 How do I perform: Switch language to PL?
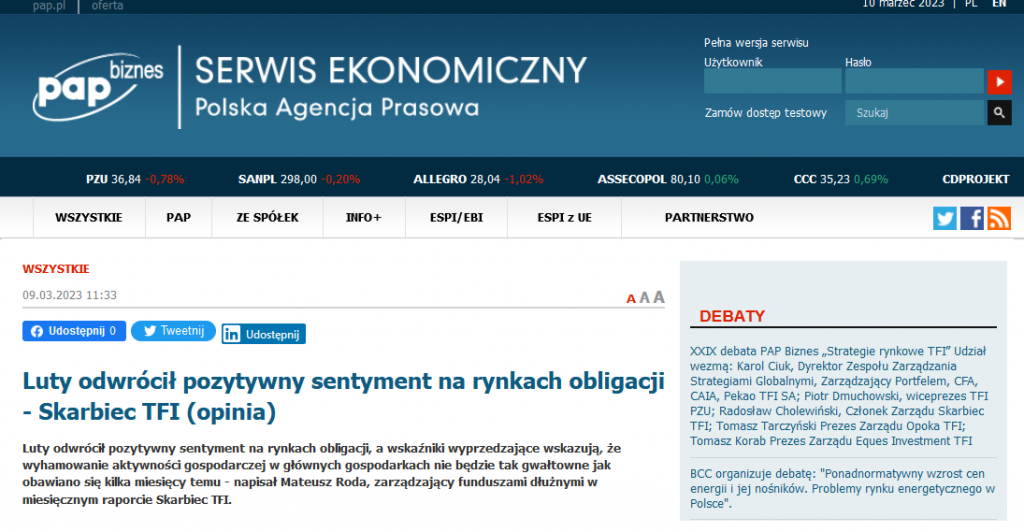tap(971, 4)
